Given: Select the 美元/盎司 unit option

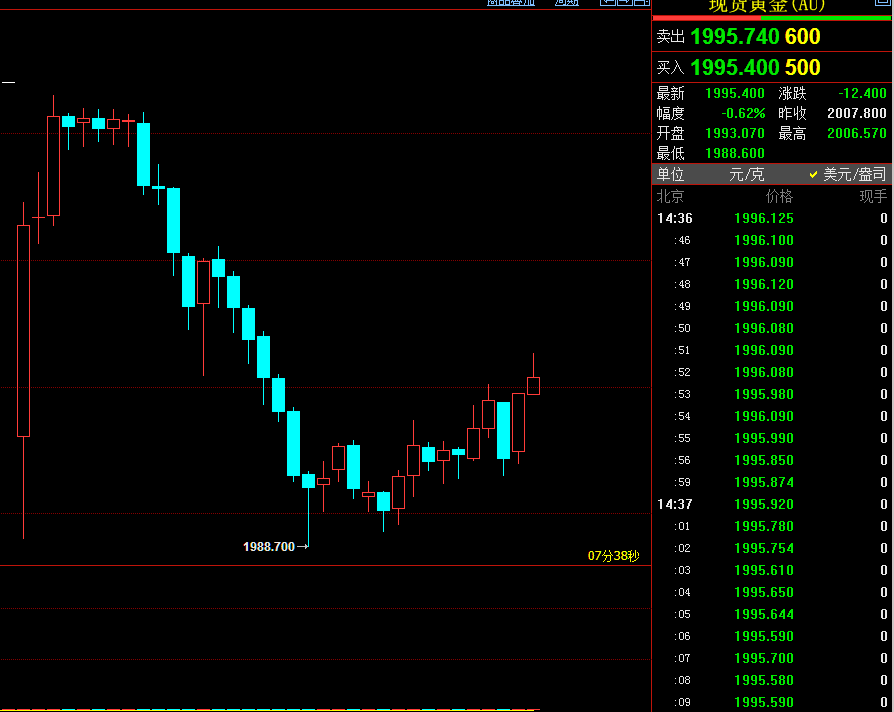Looking at the screenshot, I should tap(854, 174).
